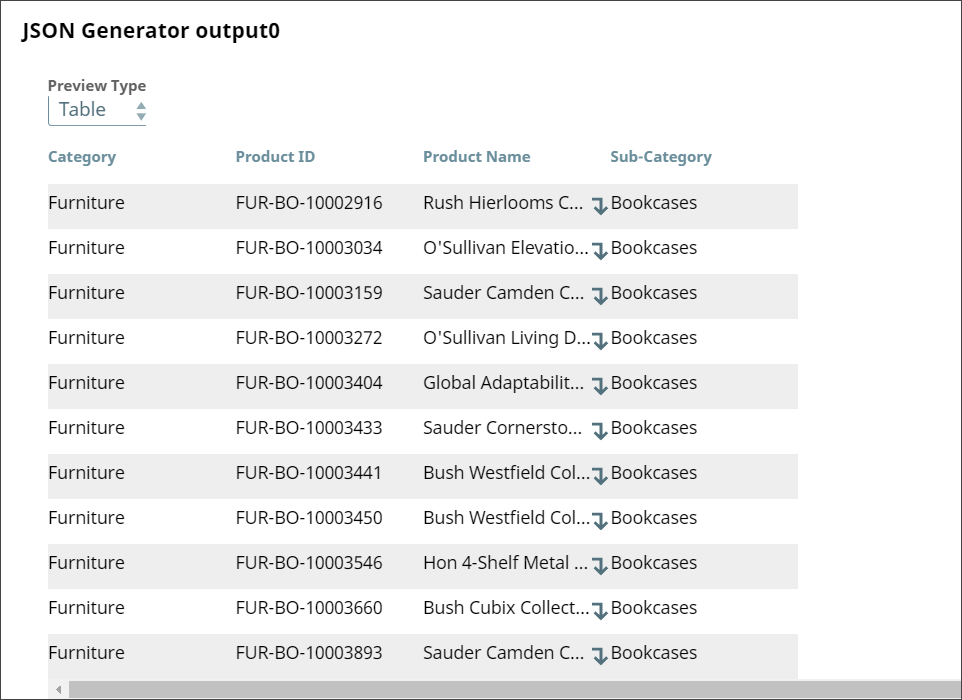Select drill-down icon next to Global Adaptabilit... product
The height and width of the screenshot is (700, 962).
point(601,383)
